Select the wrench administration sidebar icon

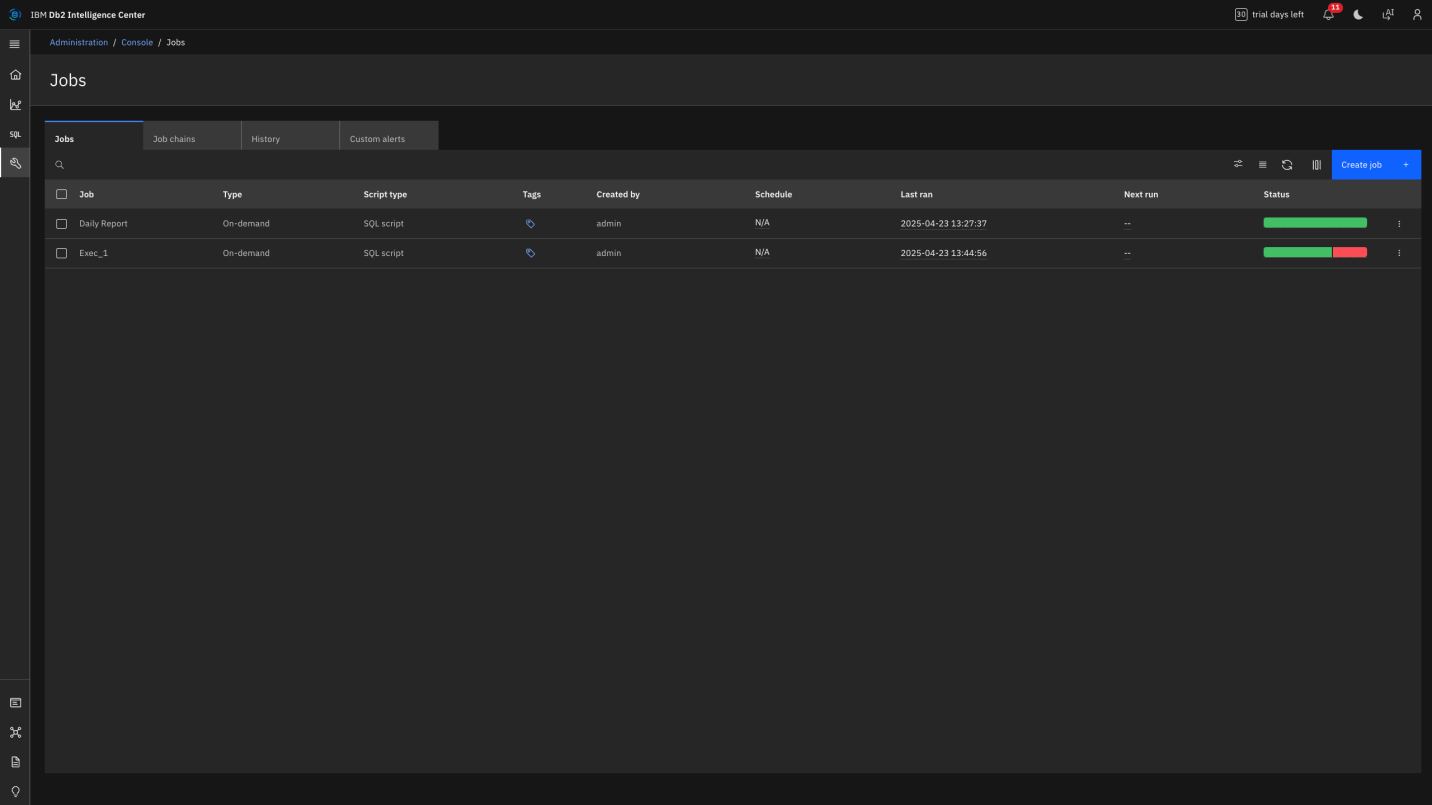[15, 163]
